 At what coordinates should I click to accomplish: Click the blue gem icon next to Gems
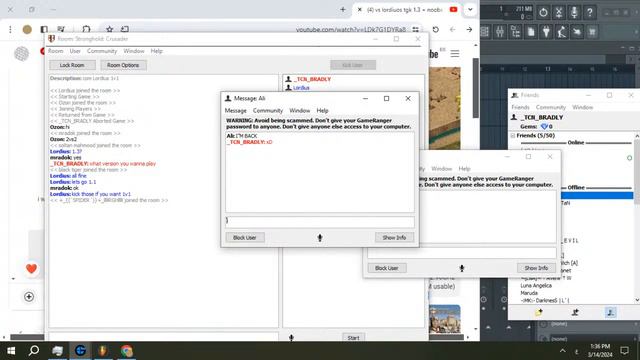(544, 127)
